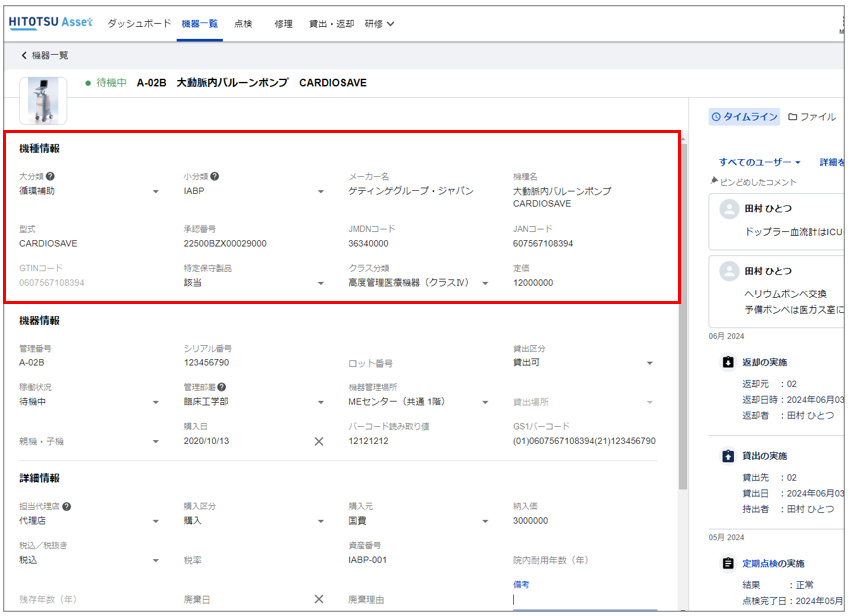Expand the 税込／税抜き dropdown

coord(89,560)
